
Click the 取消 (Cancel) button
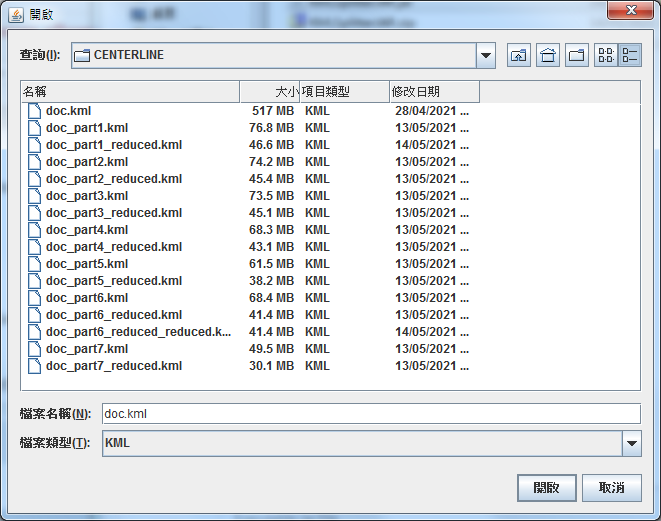tap(612, 488)
